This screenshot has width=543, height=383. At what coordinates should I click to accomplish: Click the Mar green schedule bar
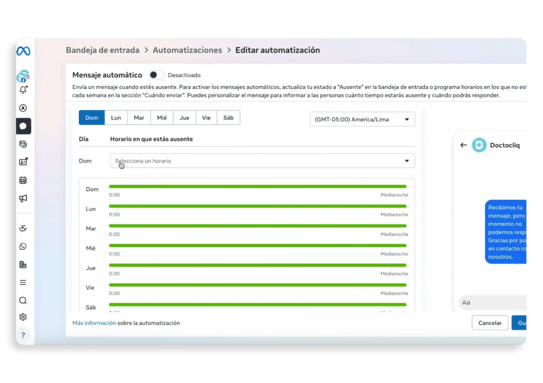tap(258, 226)
